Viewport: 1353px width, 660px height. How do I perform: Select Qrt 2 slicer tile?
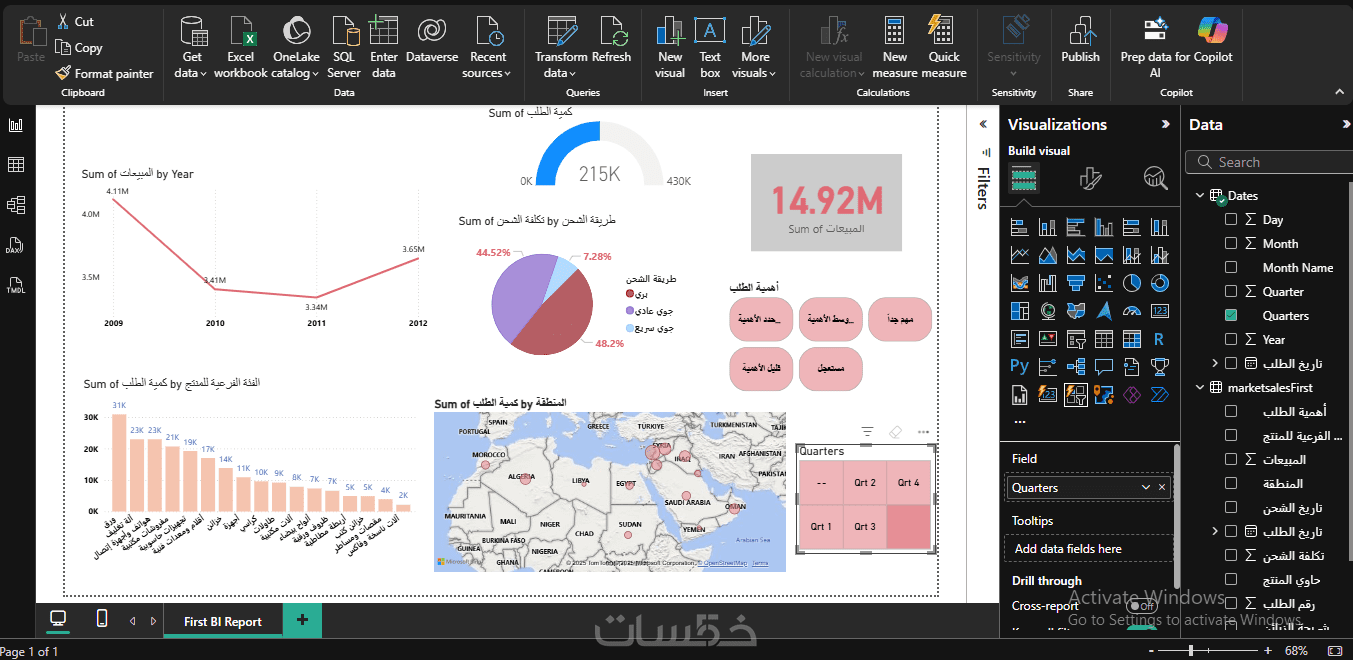click(865, 483)
